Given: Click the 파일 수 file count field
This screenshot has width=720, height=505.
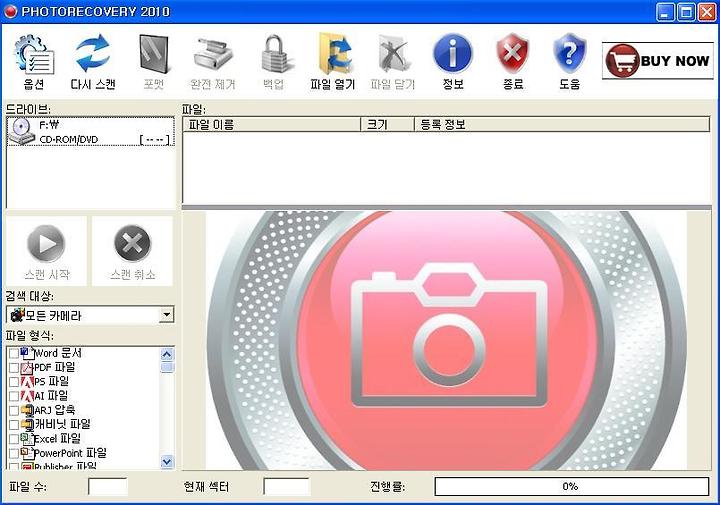Looking at the screenshot, I should [x=108, y=487].
